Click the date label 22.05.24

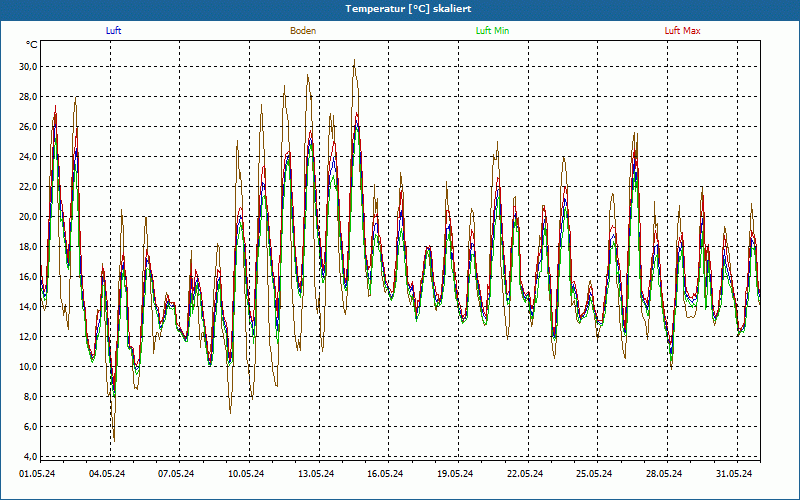[x=525, y=474]
